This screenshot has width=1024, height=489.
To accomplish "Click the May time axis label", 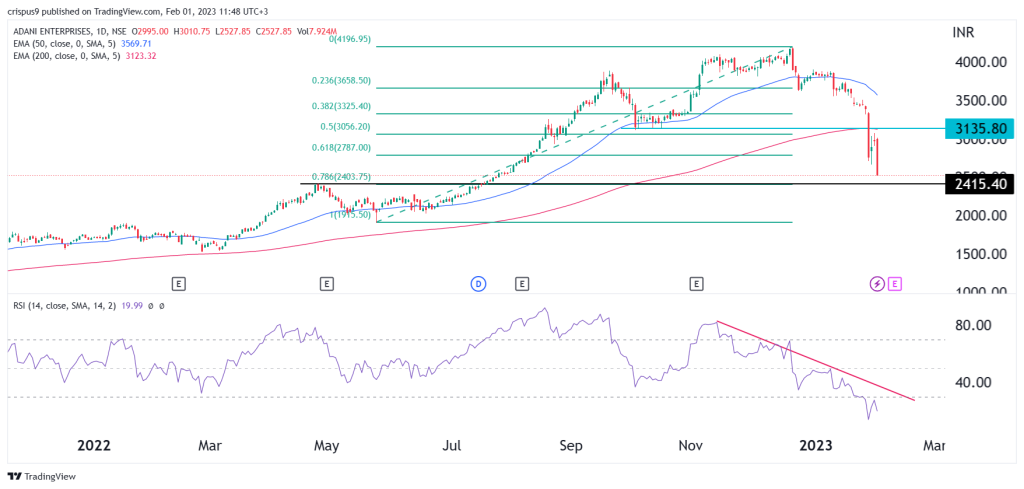I will pos(327,446).
